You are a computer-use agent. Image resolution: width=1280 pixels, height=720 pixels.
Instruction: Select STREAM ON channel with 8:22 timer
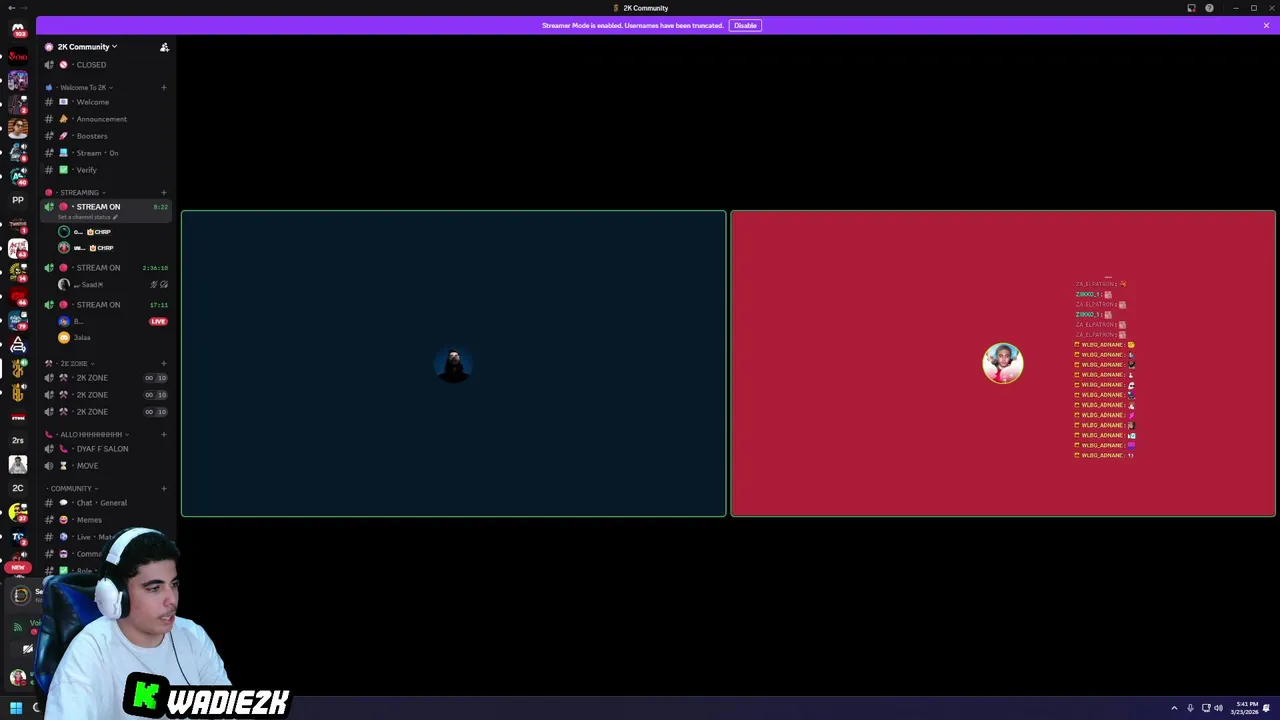(105, 207)
